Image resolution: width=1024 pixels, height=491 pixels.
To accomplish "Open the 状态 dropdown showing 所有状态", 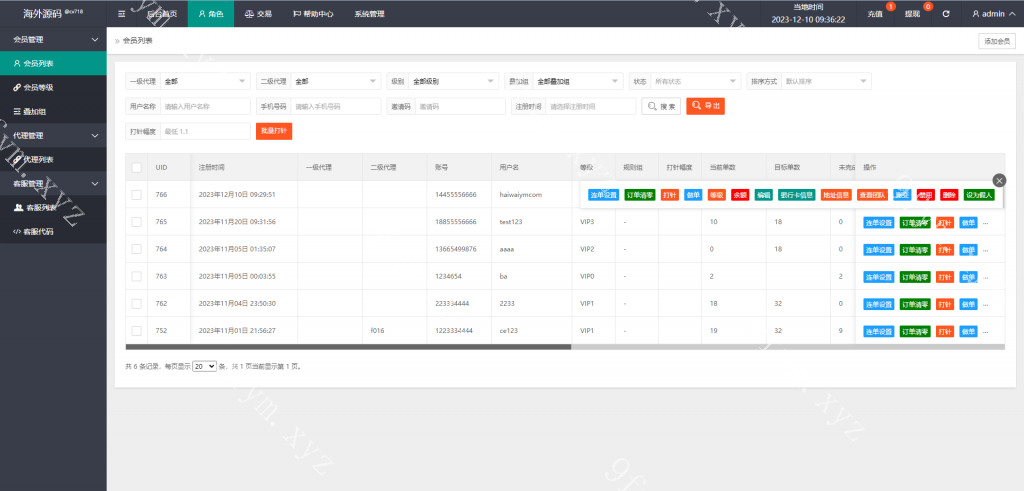I will coord(696,82).
